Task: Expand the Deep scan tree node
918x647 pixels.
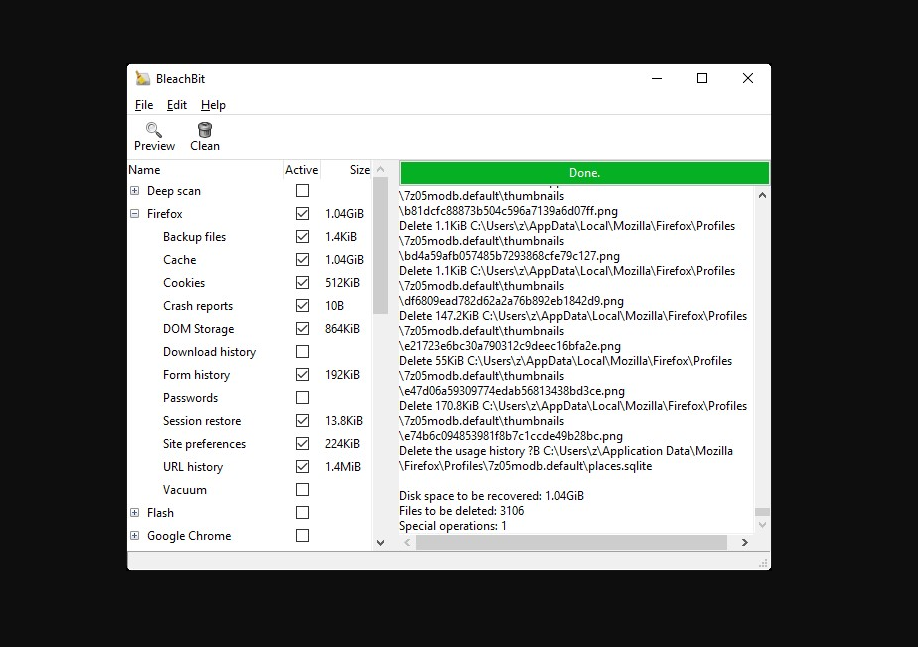Action: (x=135, y=191)
